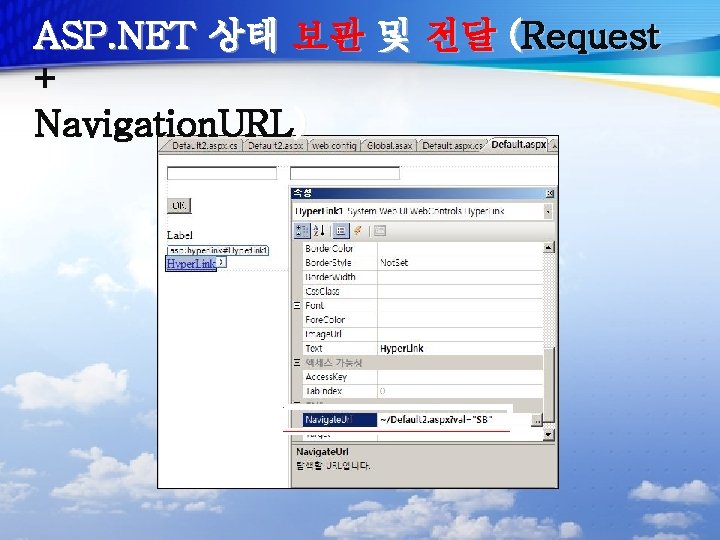Click the second empty textbox in designer

point(345,174)
